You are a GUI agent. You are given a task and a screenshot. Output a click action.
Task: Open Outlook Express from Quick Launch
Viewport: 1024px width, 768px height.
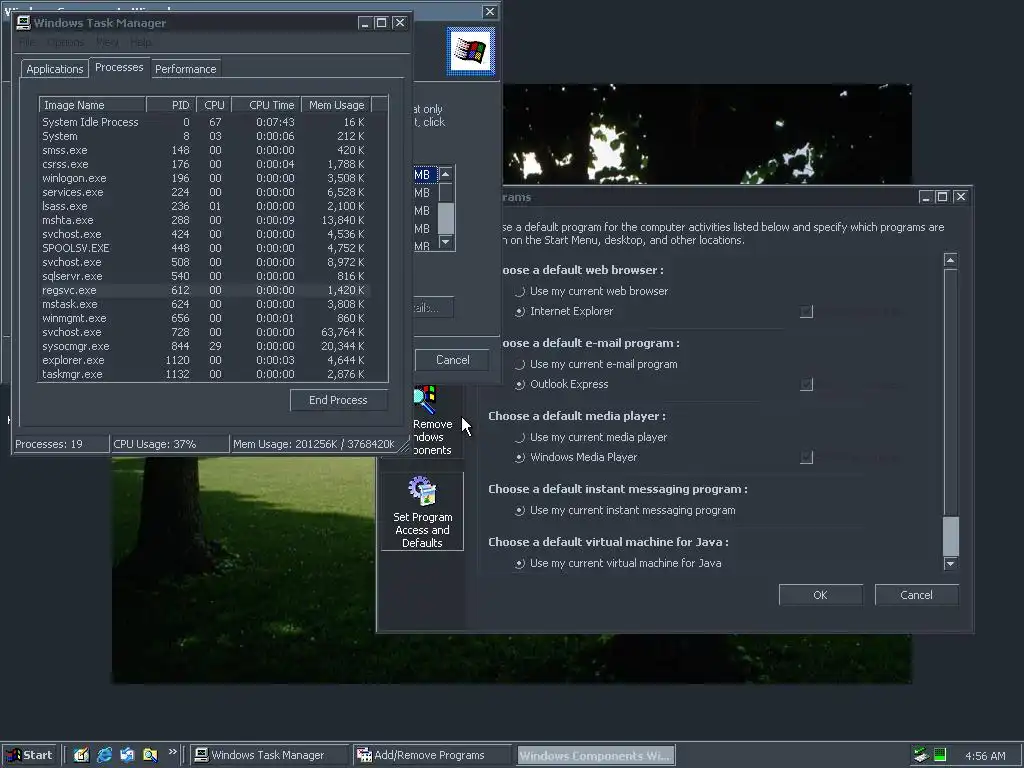(127, 754)
